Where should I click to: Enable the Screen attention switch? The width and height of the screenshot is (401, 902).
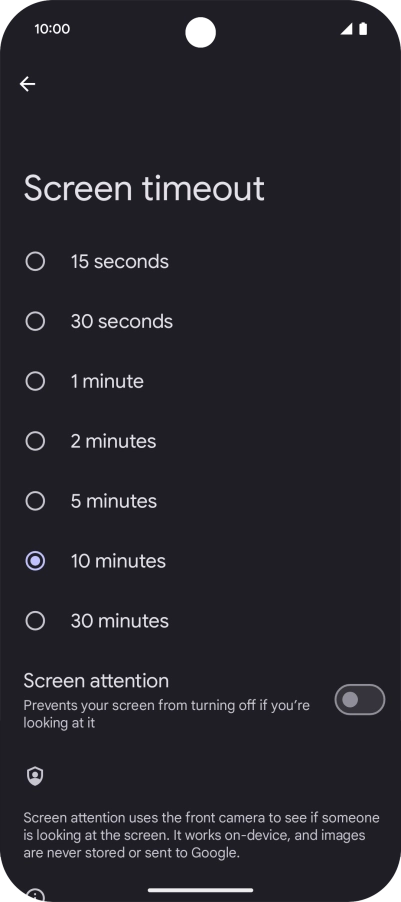360,700
